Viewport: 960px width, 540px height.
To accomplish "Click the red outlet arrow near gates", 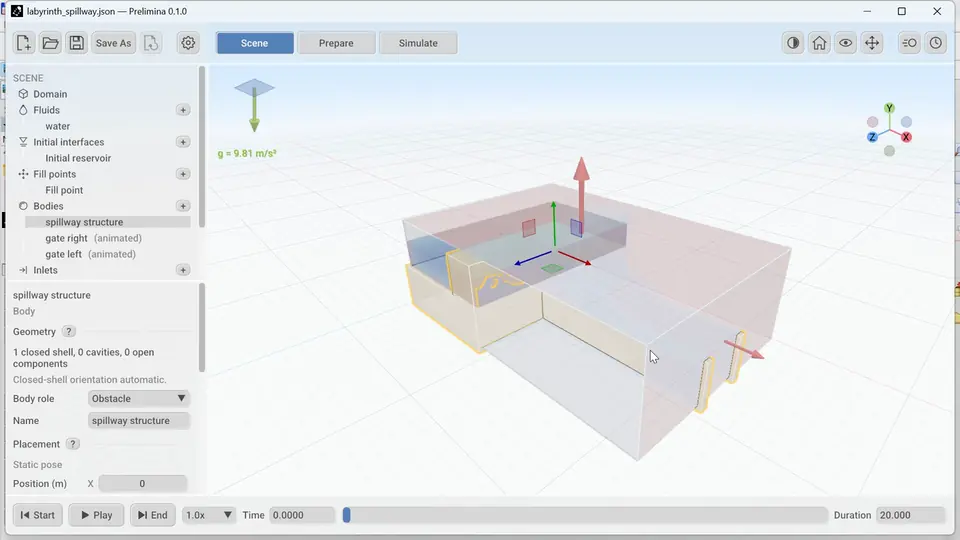I will click(x=744, y=350).
